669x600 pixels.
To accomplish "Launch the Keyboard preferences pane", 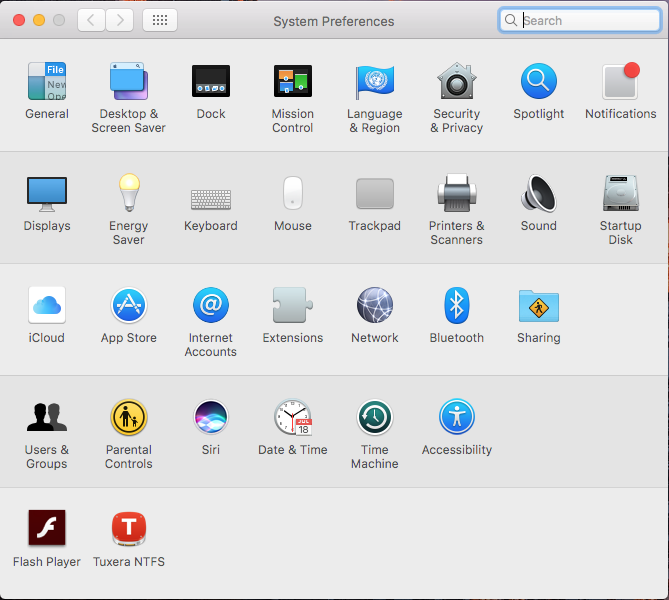I will [211, 196].
